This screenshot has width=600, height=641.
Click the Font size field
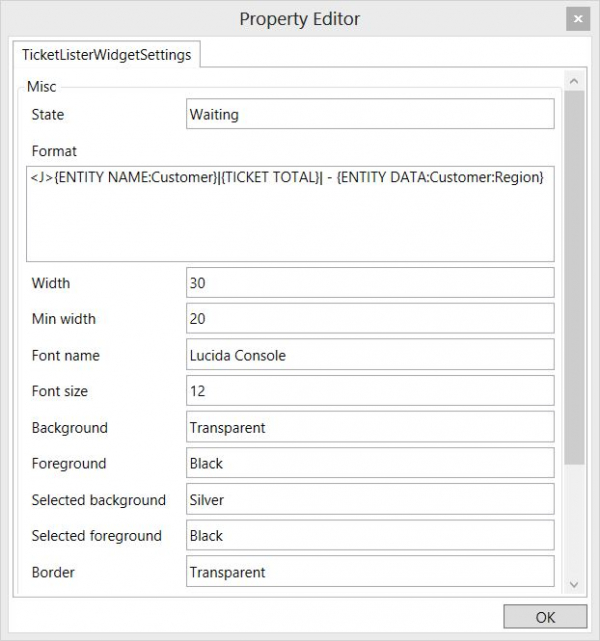(x=370, y=391)
